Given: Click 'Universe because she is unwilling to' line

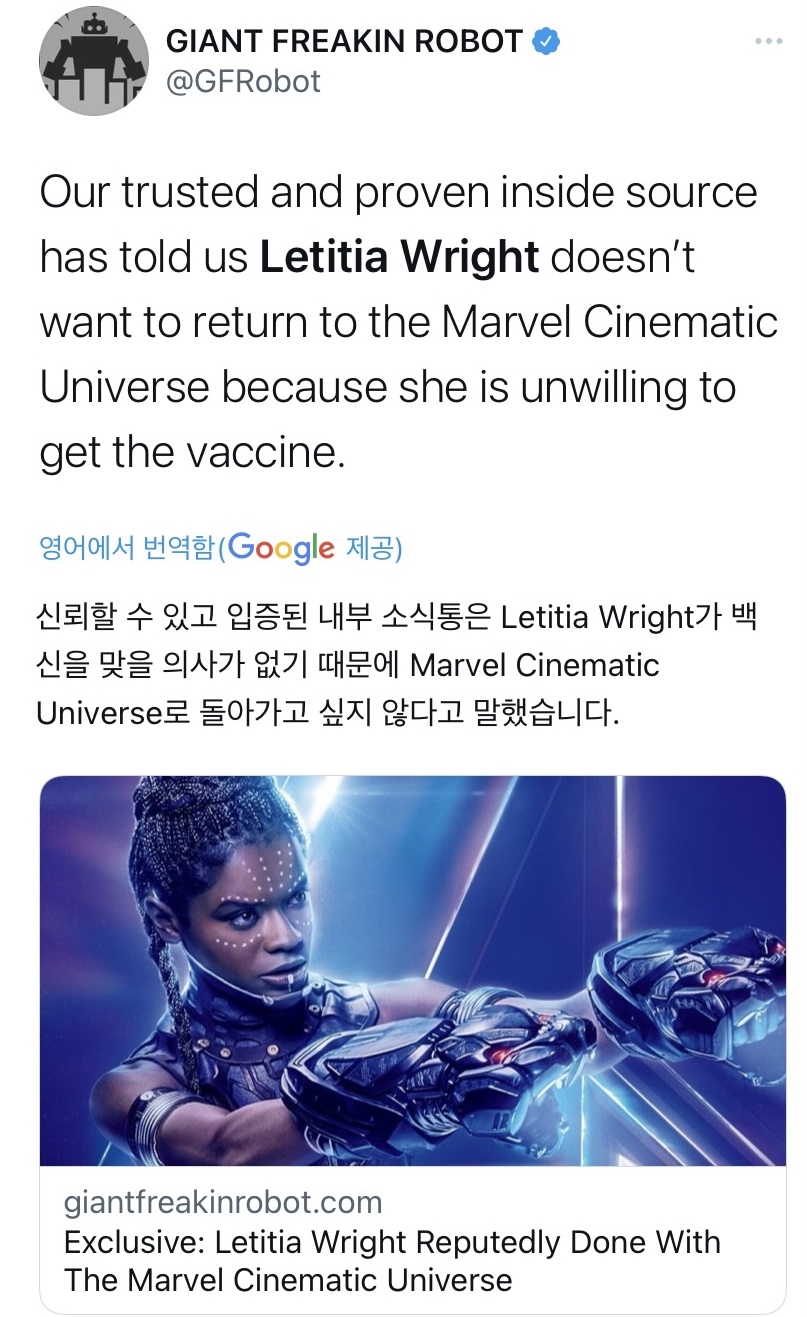Looking at the screenshot, I should click(388, 388).
